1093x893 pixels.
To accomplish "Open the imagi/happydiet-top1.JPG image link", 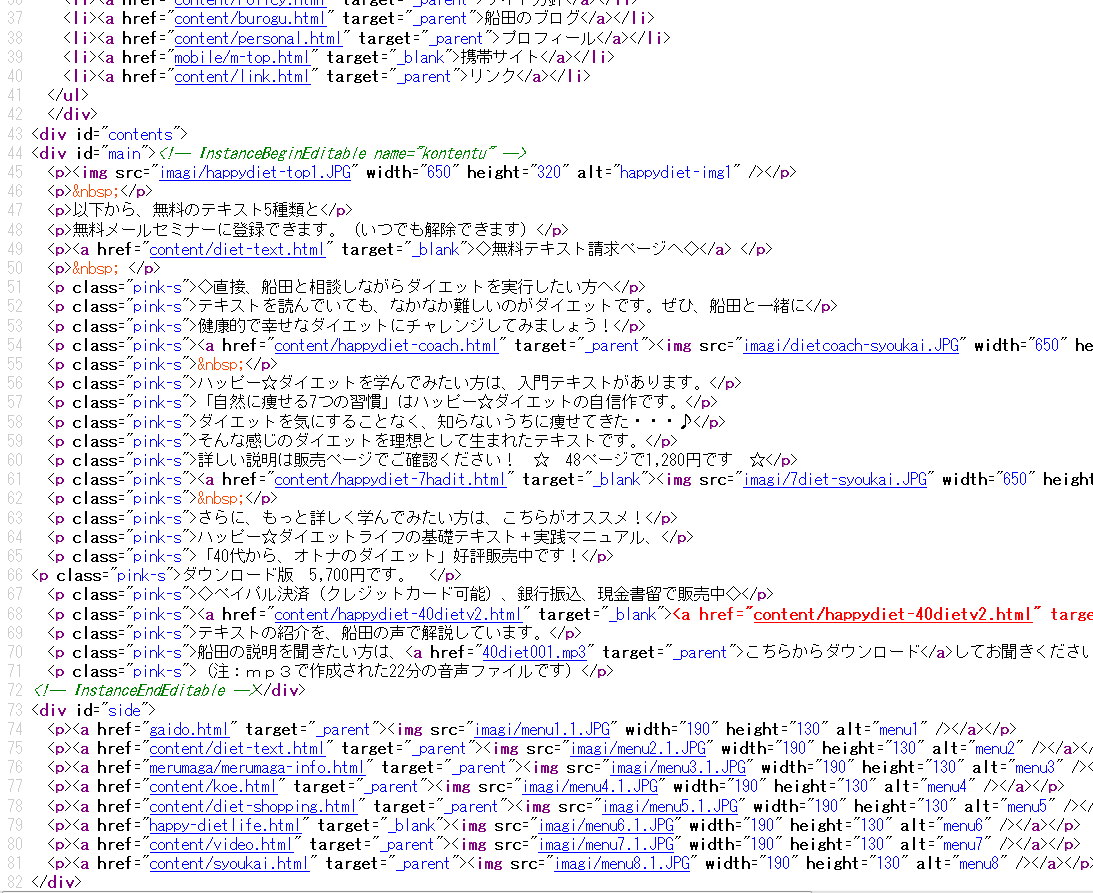I will tap(254, 172).
